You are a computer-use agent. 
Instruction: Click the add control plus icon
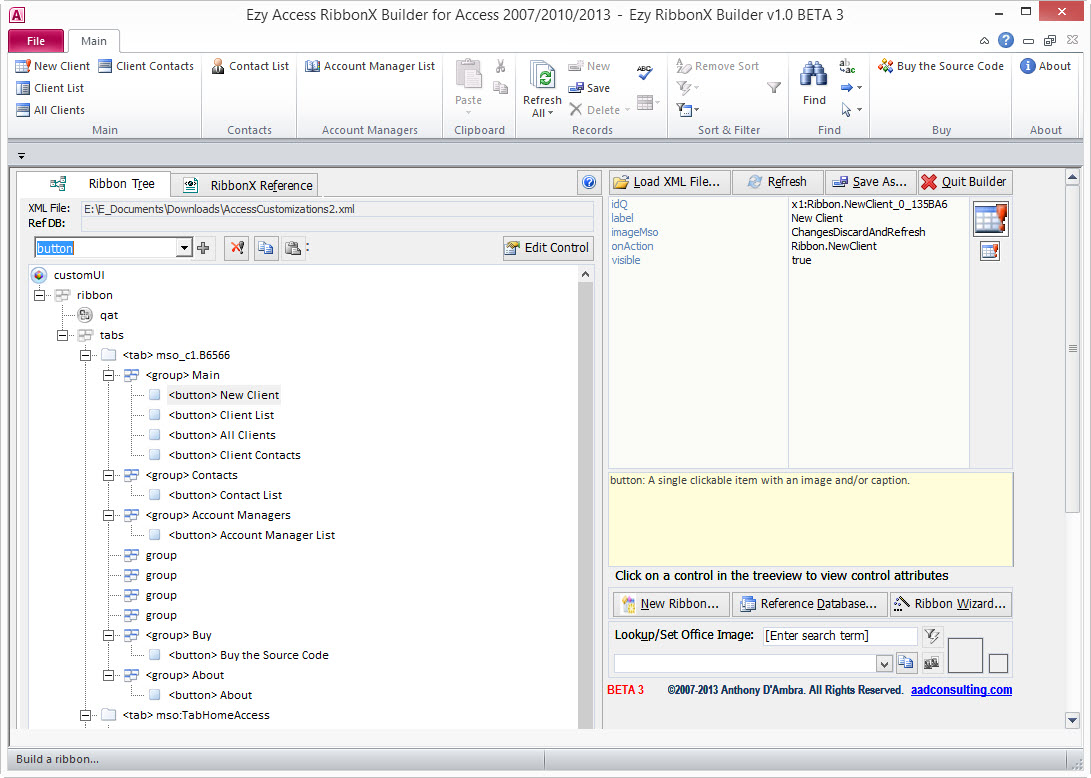(x=203, y=248)
